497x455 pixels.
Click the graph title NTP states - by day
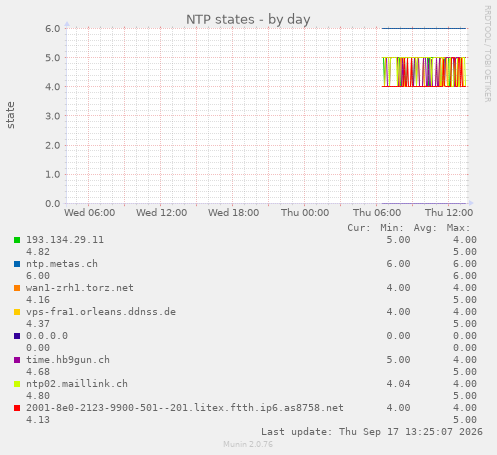(x=248, y=20)
